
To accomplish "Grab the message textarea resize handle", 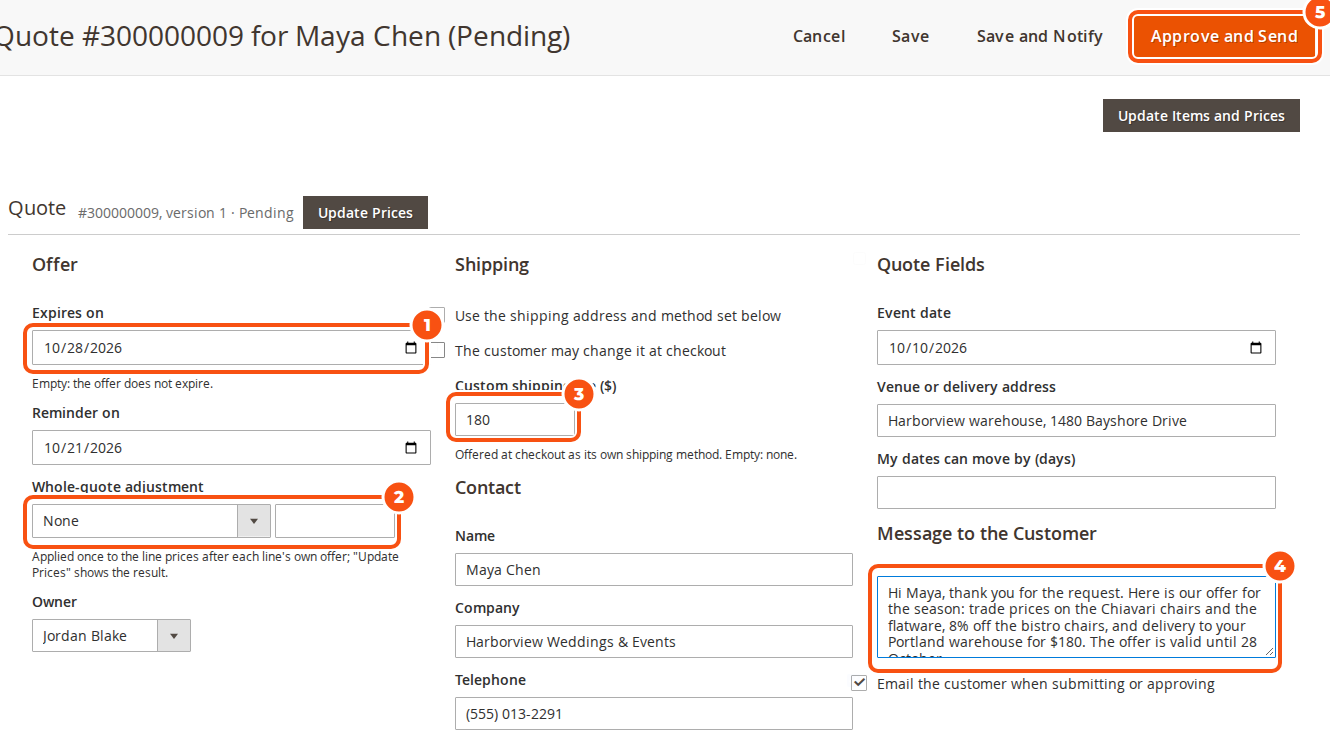I will (1269, 651).
